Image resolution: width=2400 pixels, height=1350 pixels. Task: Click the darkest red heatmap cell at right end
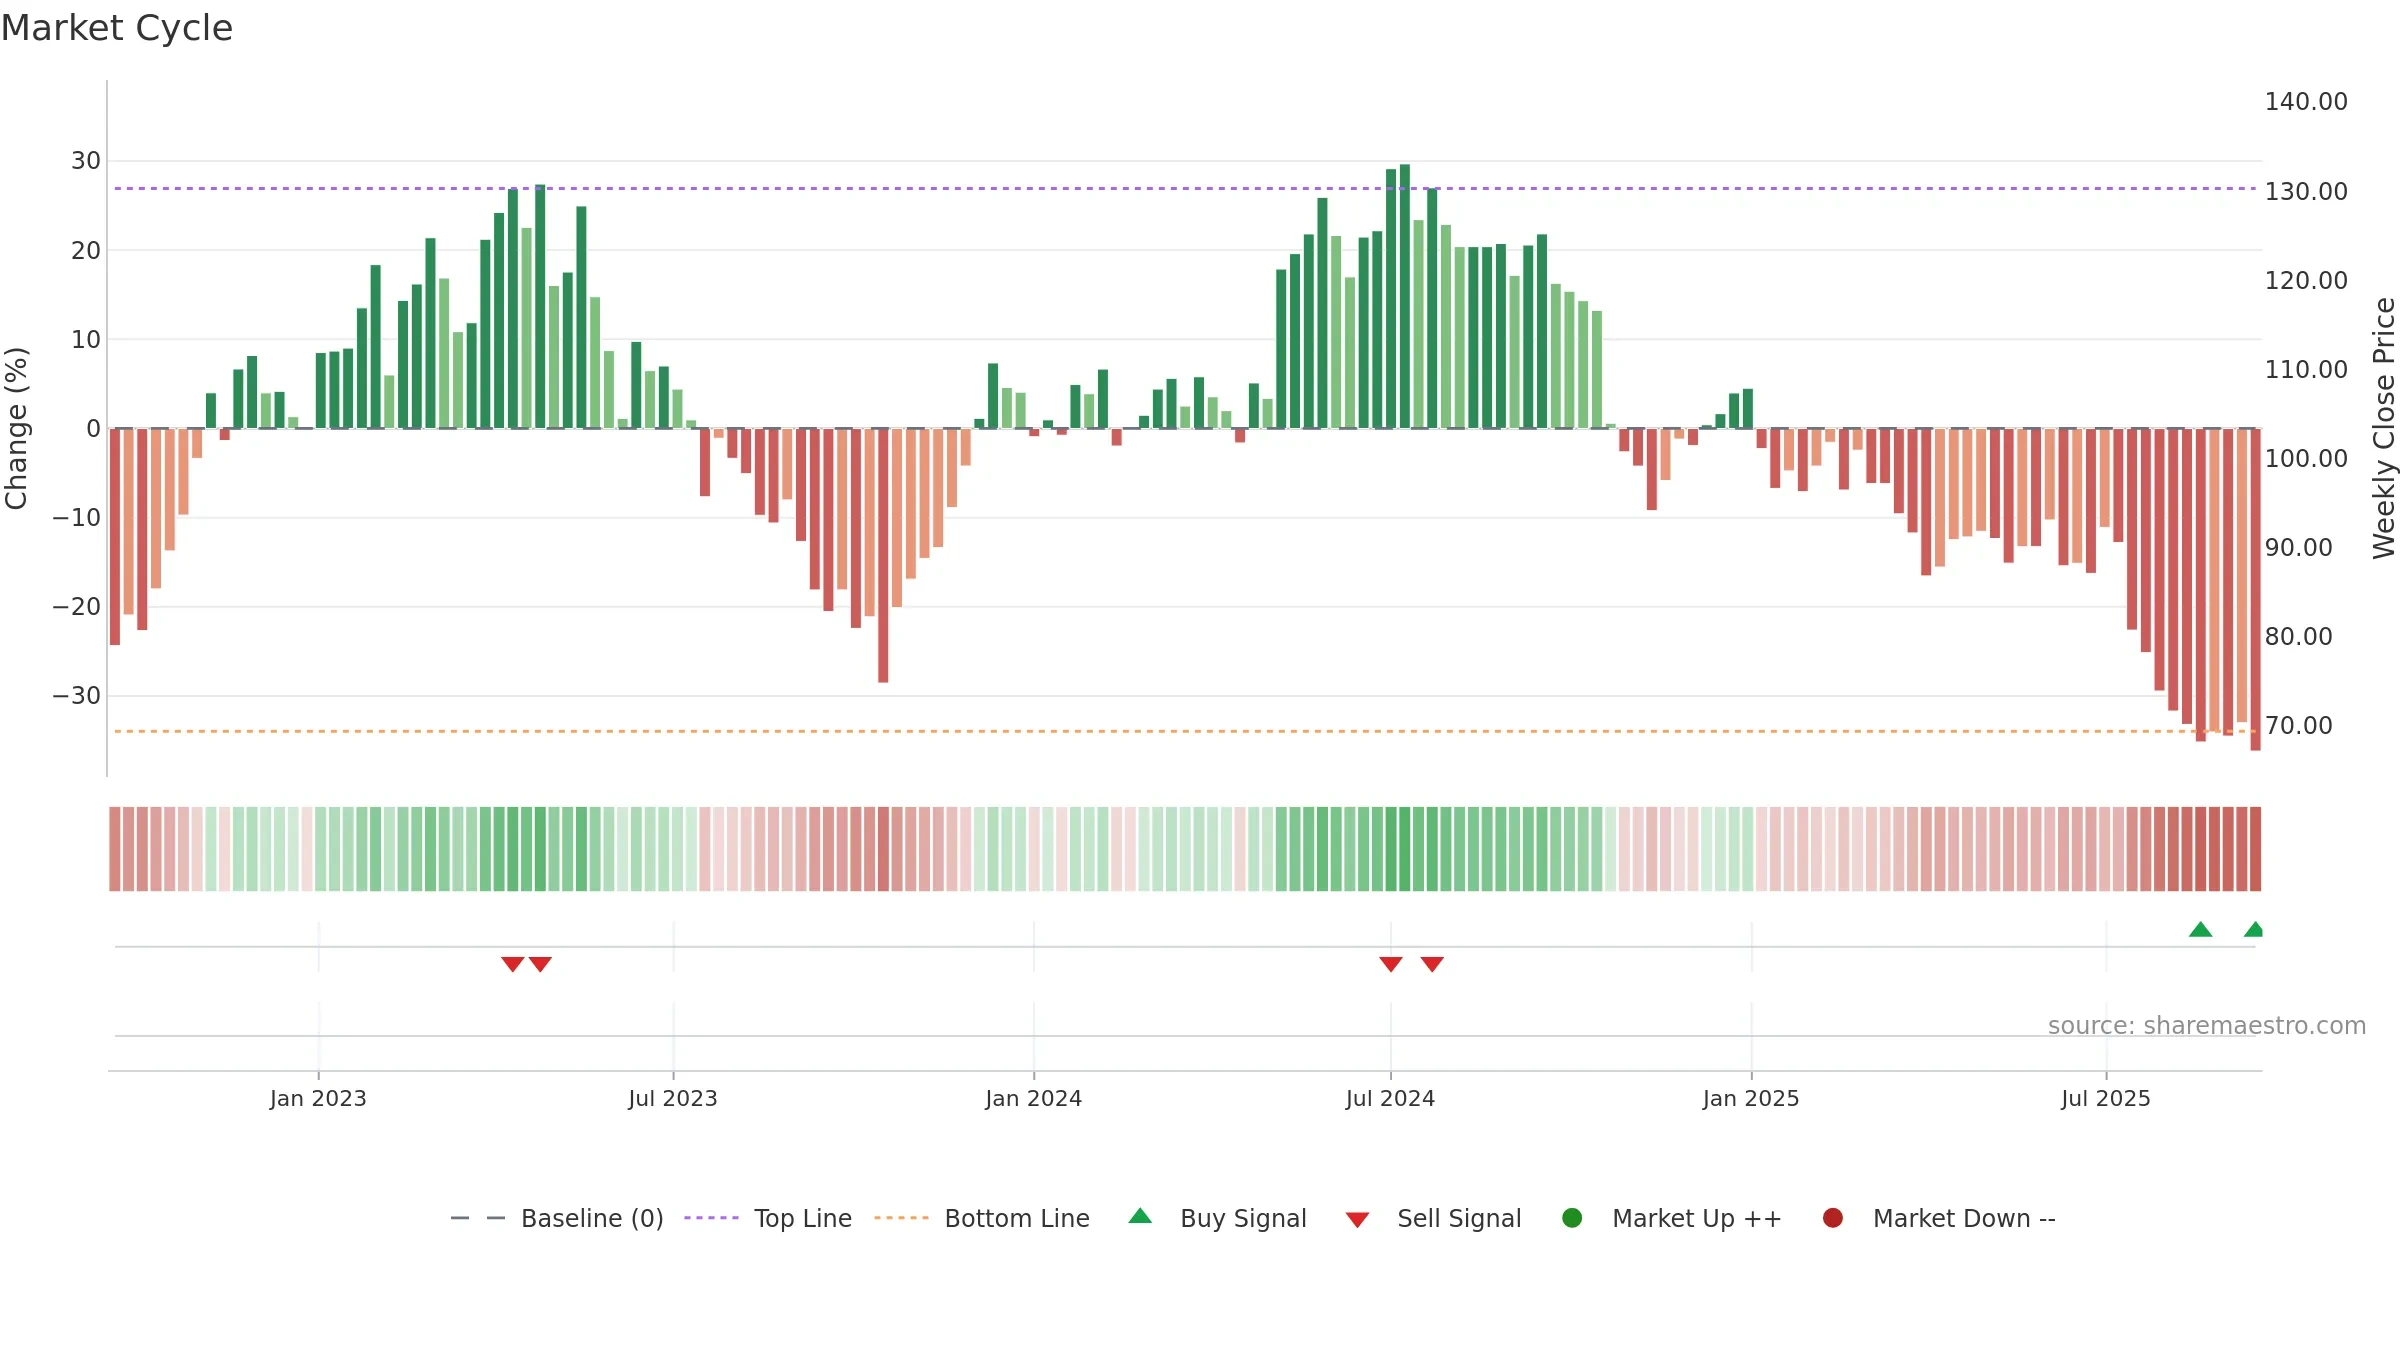pos(2255,849)
